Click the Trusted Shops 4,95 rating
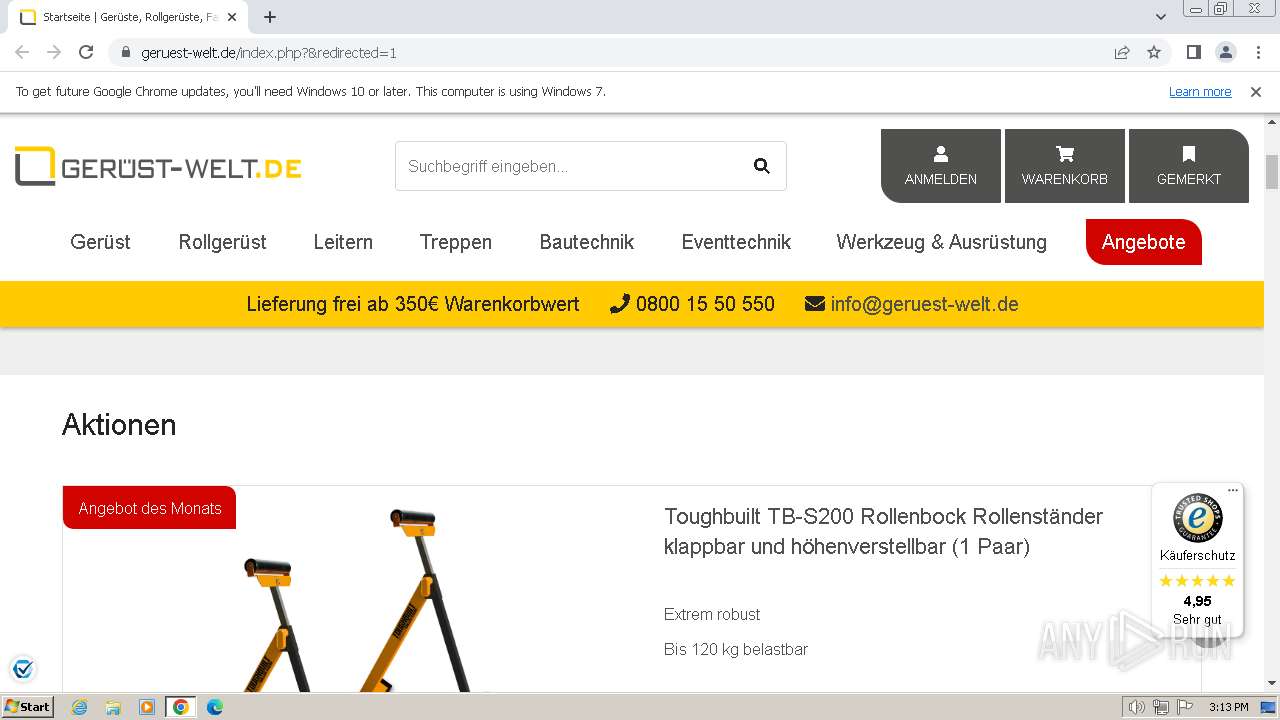The image size is (1280, 720). (x=1197, y=601)
